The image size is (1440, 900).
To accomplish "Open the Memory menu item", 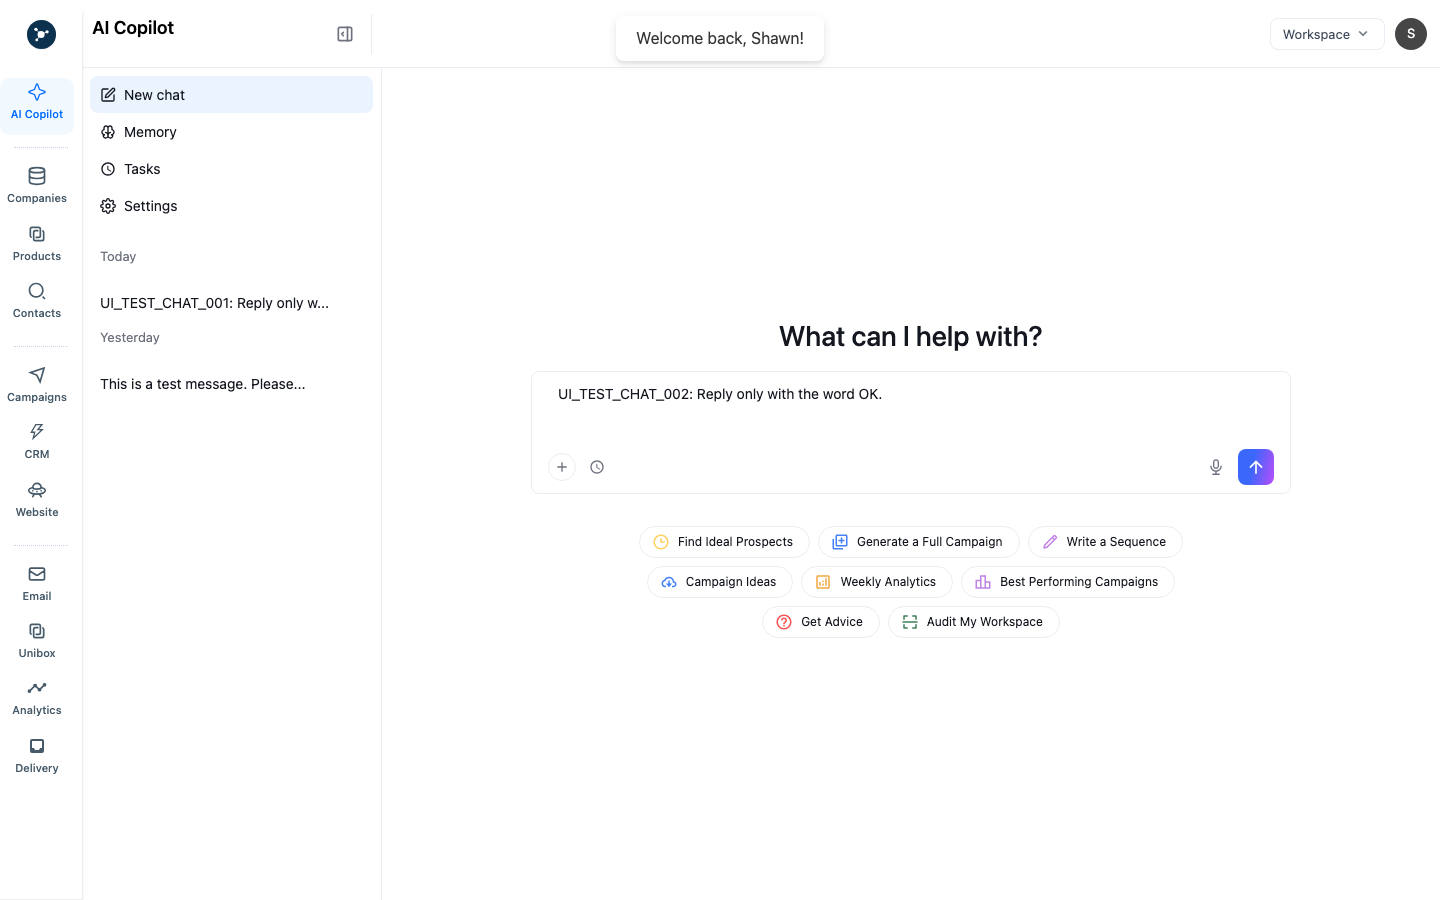I will (231, 132).
